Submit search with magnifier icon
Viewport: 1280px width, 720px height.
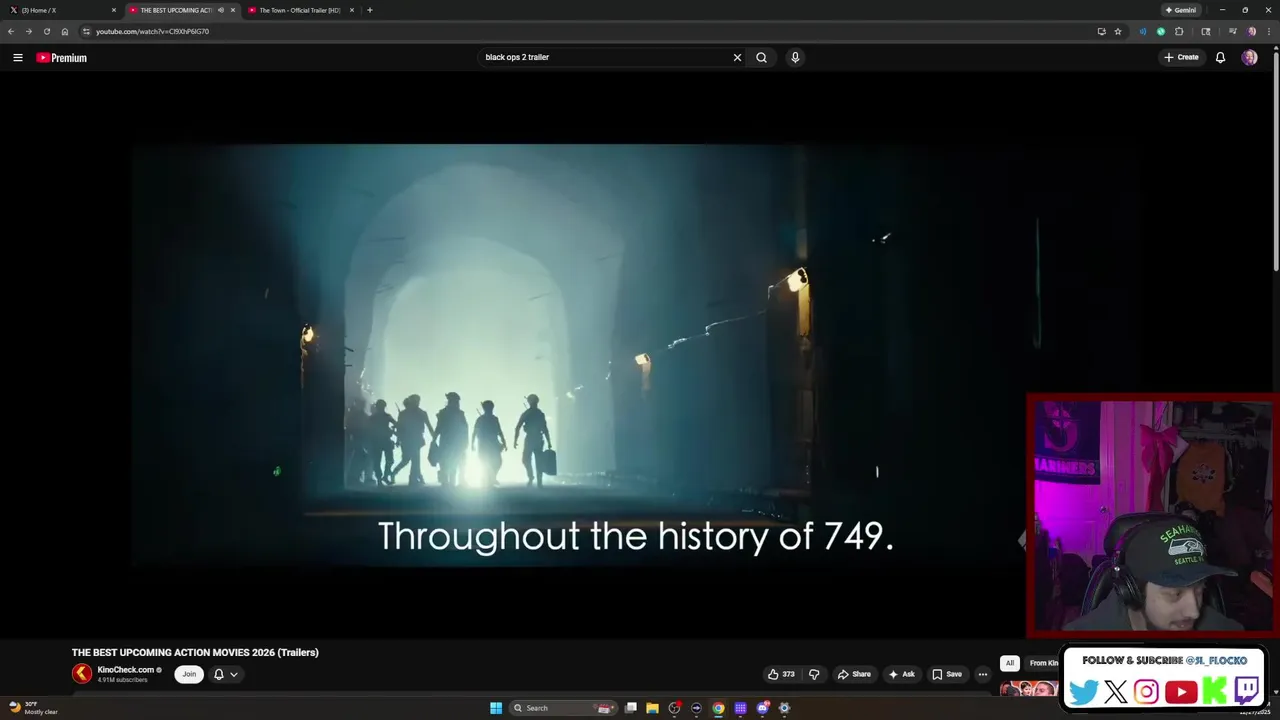click(761, 57)
